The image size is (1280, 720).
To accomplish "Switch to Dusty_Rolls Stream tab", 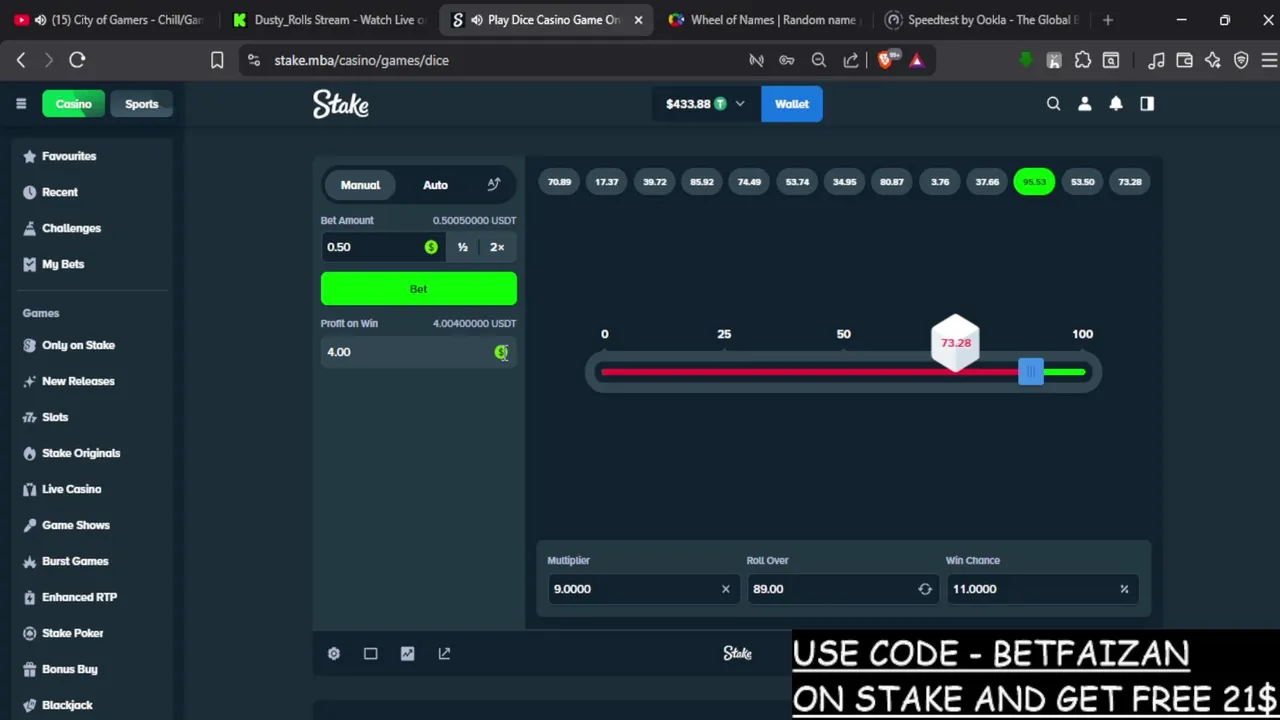I will [329, 20].
